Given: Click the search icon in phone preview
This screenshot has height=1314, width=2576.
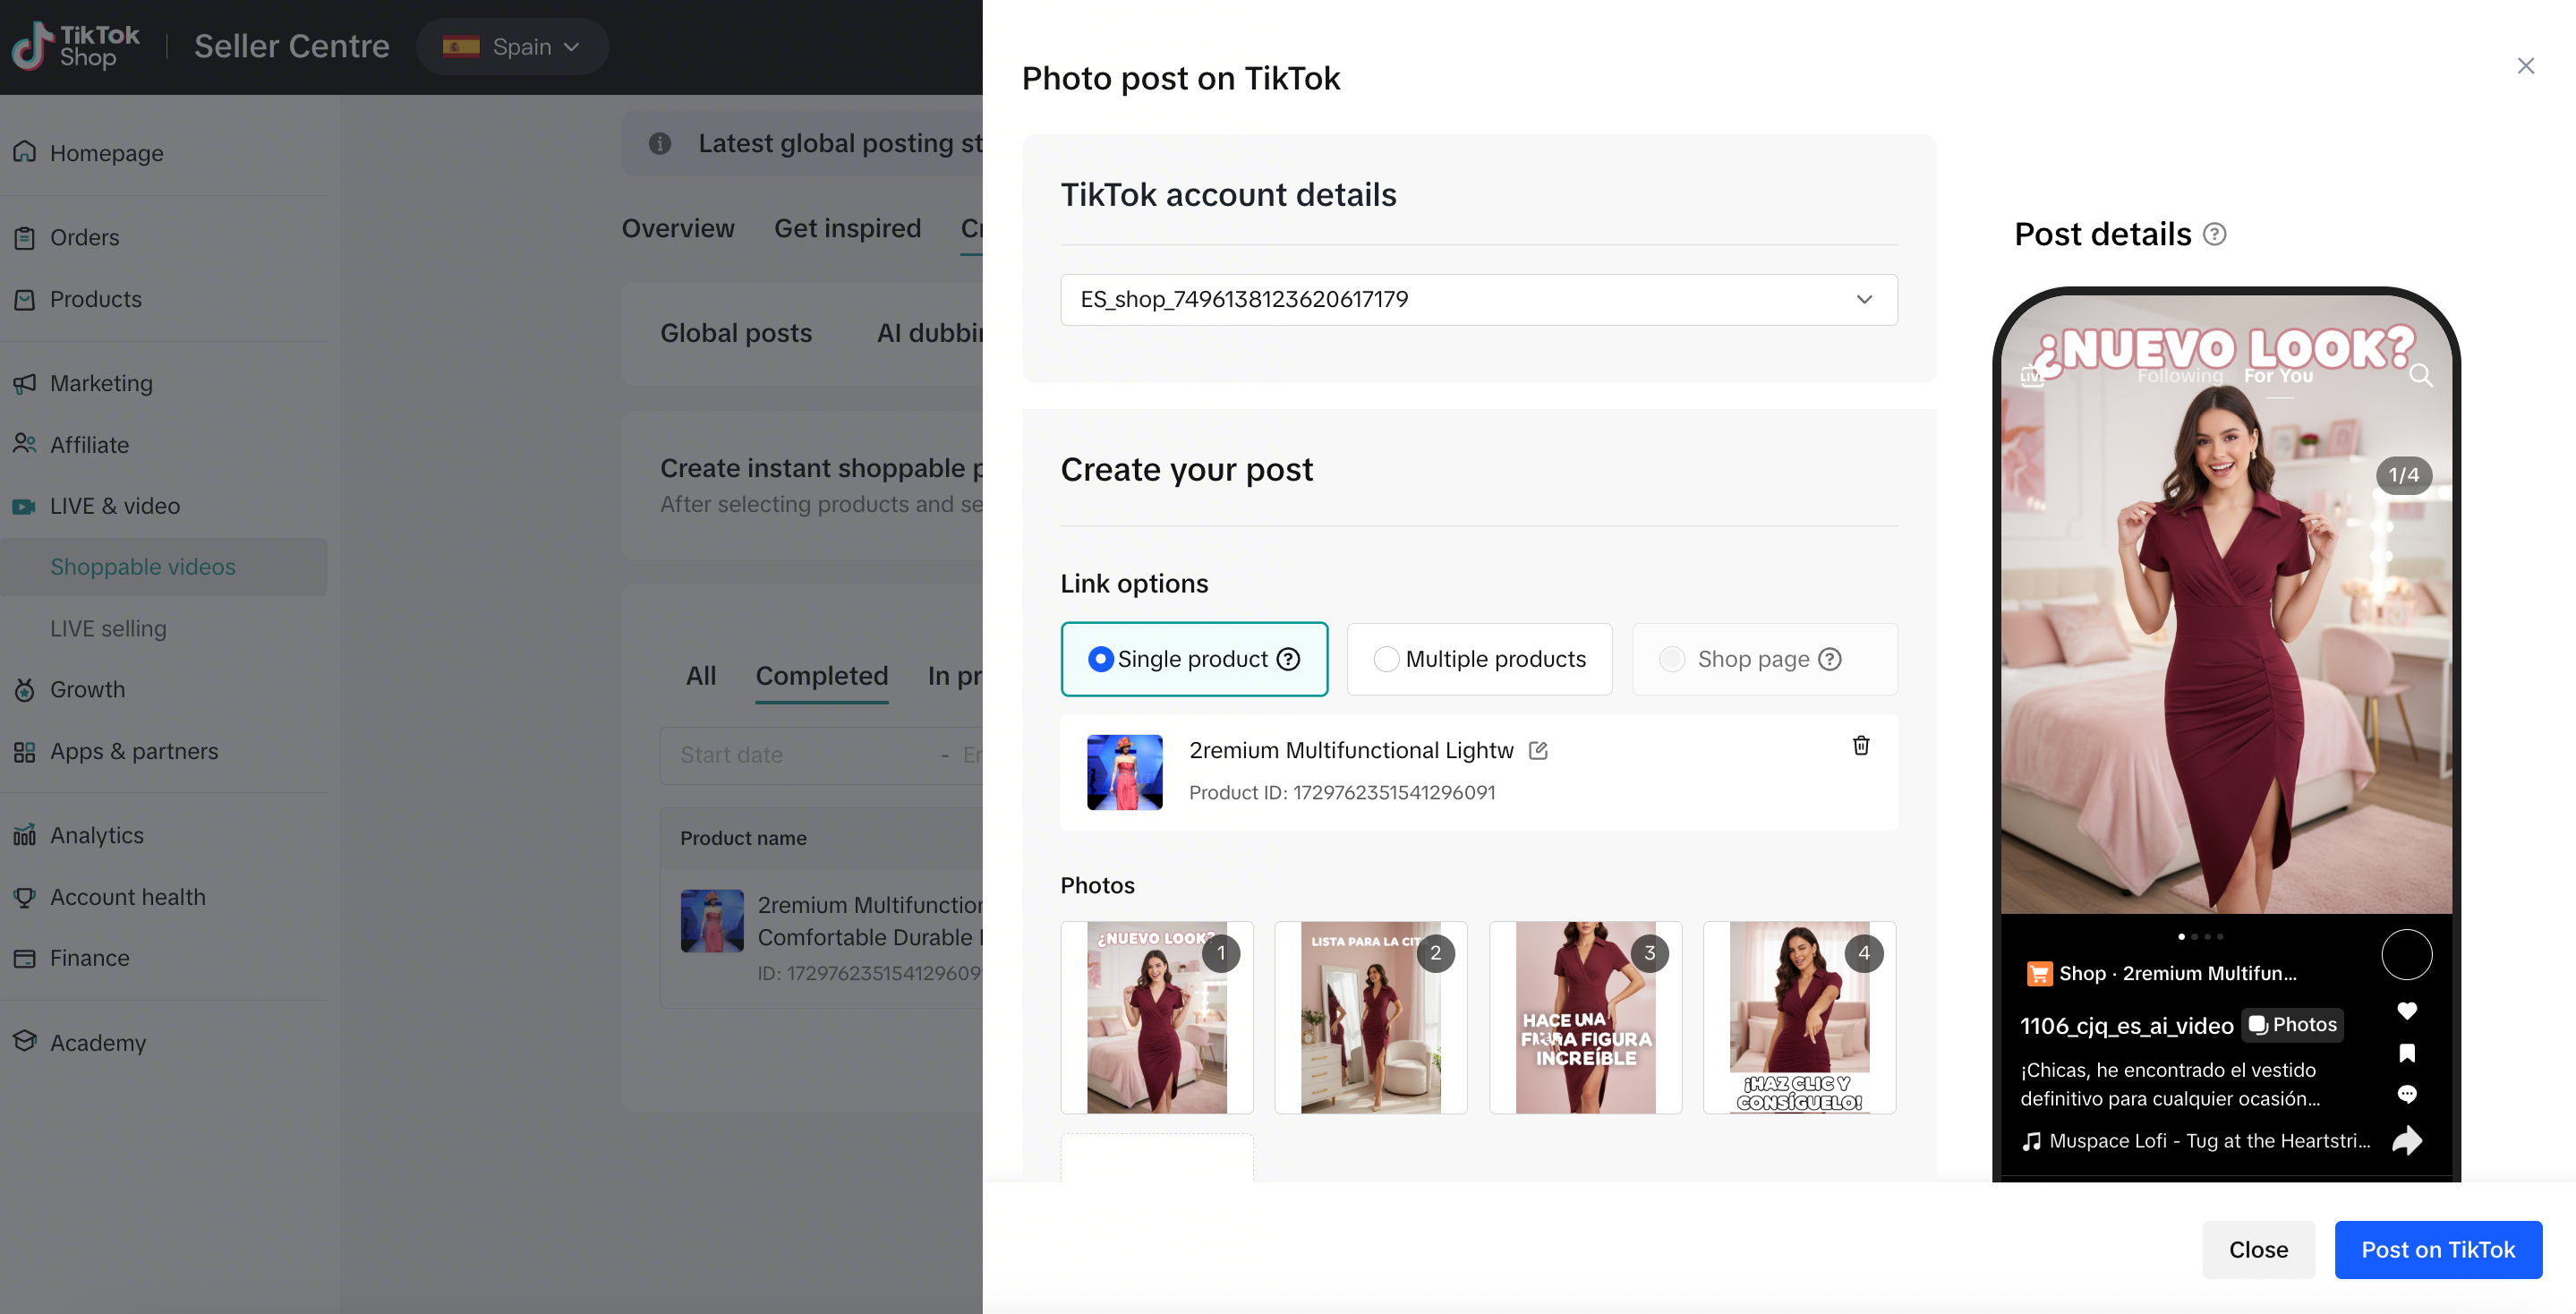Looking at the screenshot, I should [2420, 376].
